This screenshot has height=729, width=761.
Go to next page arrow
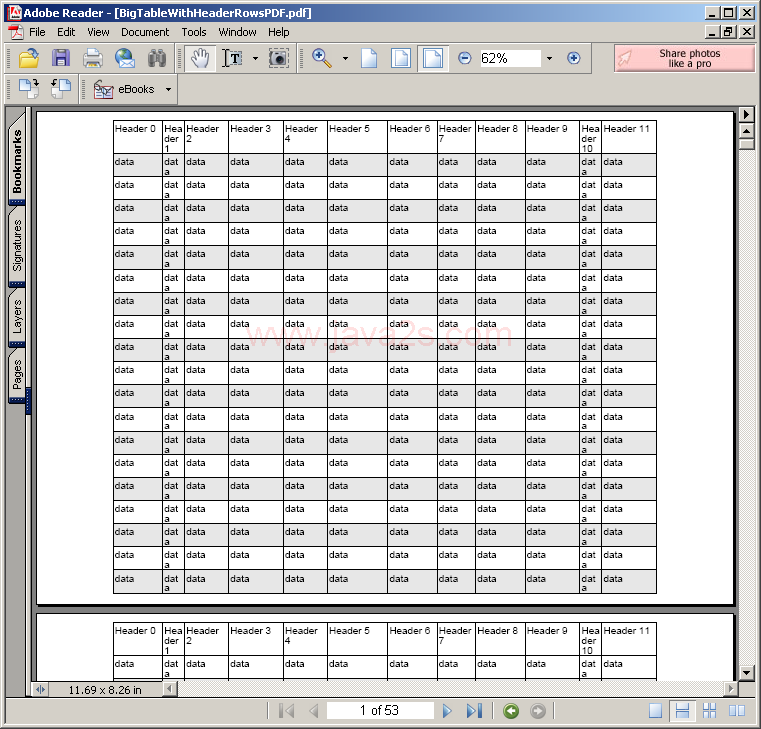tap(447, 711)
